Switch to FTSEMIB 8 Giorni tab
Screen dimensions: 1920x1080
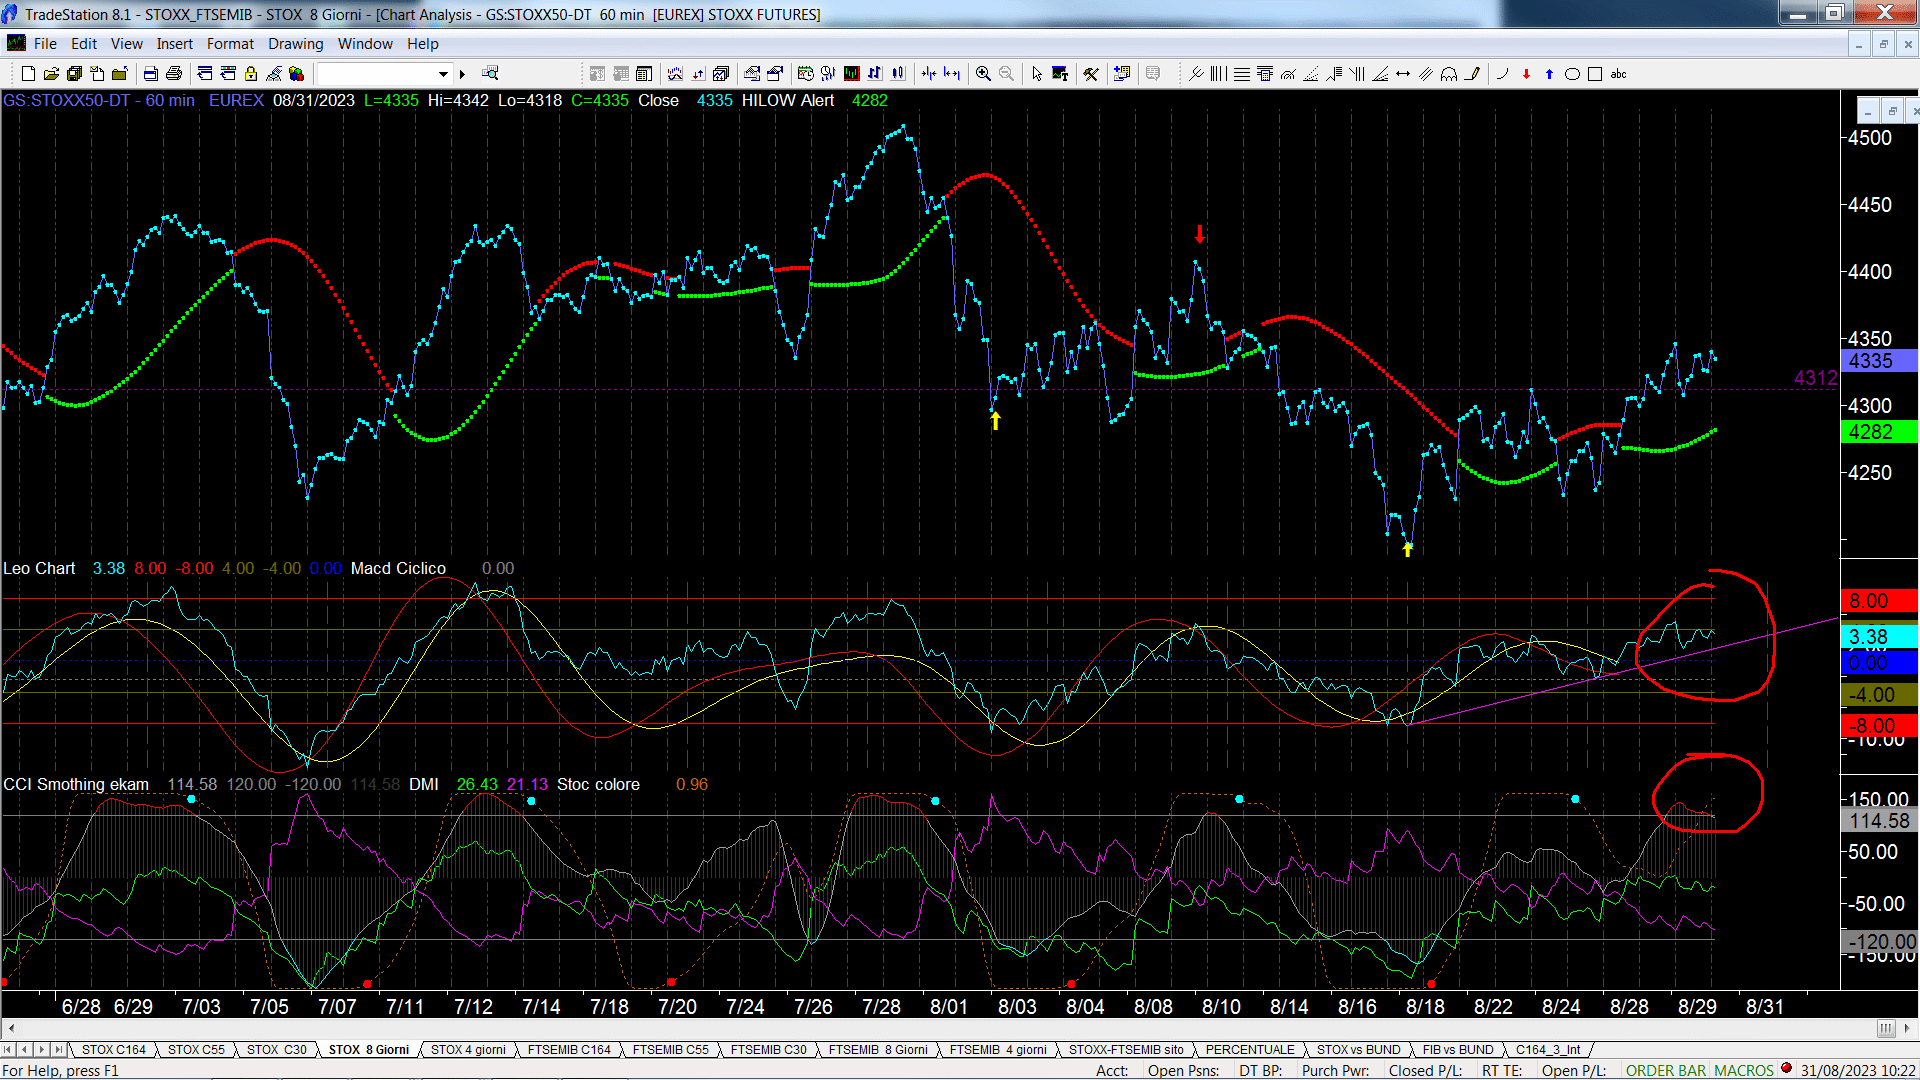tap(878, 1050)
